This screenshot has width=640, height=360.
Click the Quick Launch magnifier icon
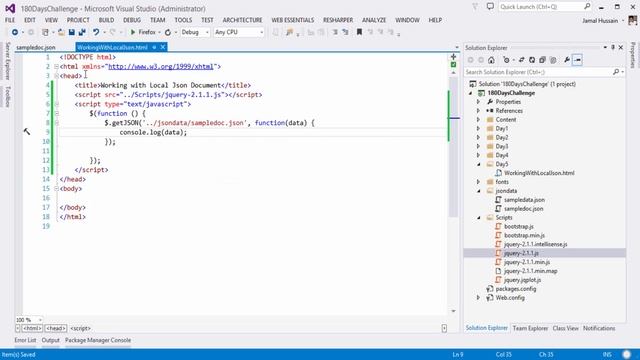click(x=587, y=6)
